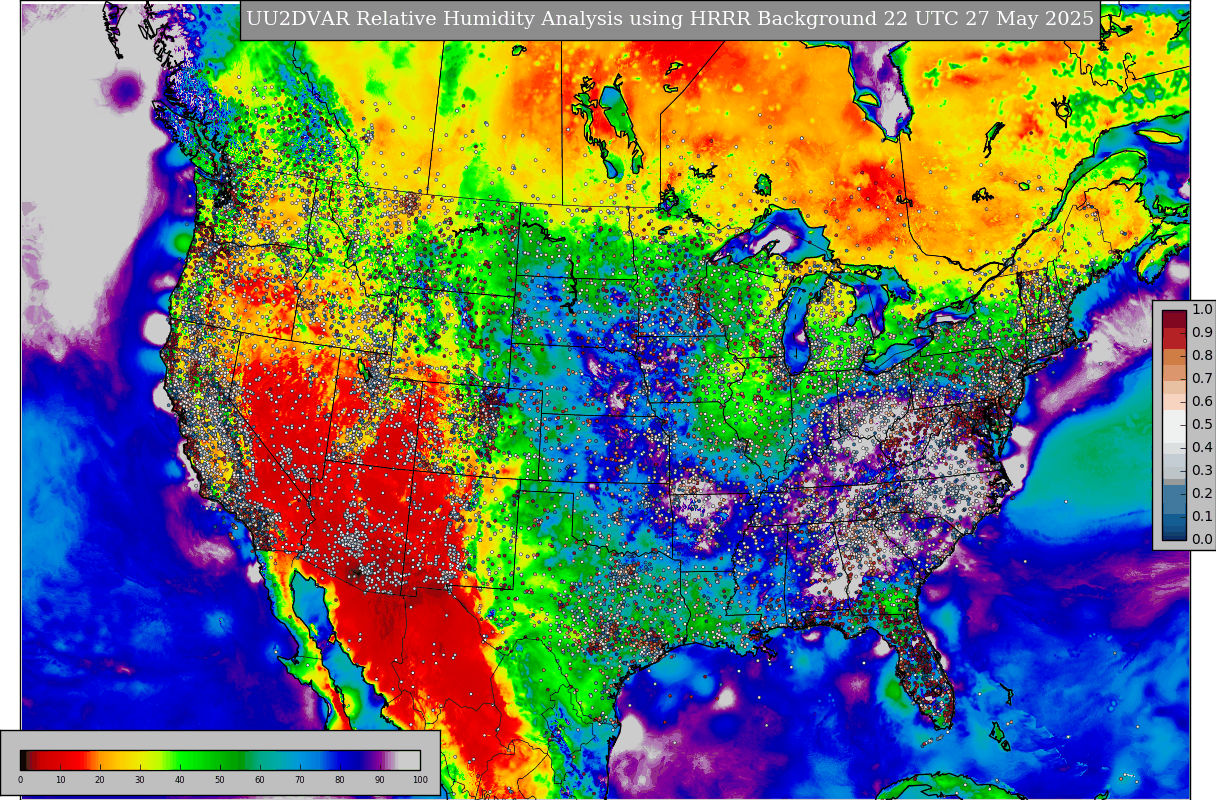This screenshot has height=800, width=1216.
Task: Click the 30 tick label on the humidity colorbar
Action: coord(140,780)
